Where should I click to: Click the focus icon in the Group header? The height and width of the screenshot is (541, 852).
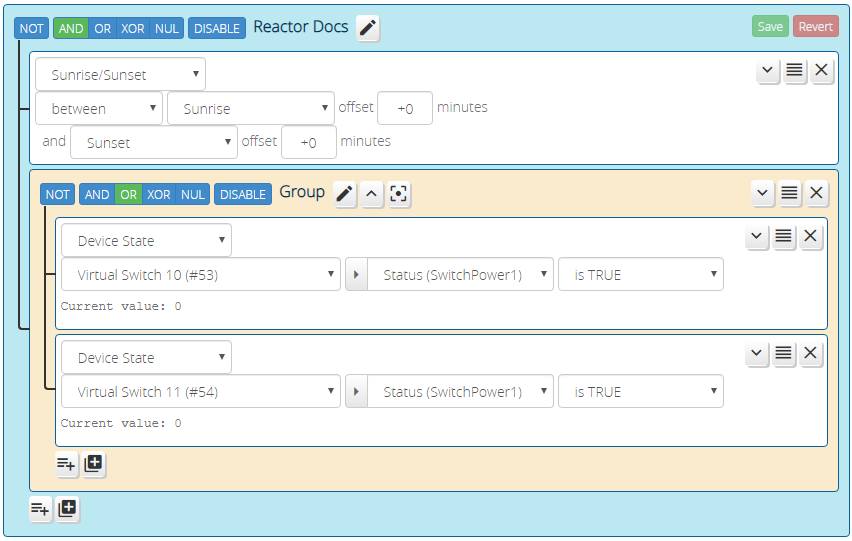tap(399, 195)
